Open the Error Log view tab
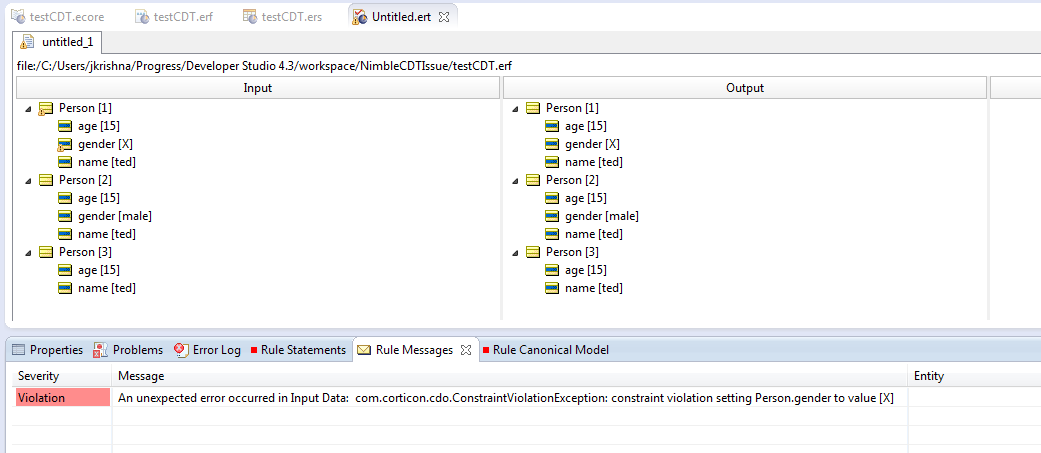 (x=208, y=349)
